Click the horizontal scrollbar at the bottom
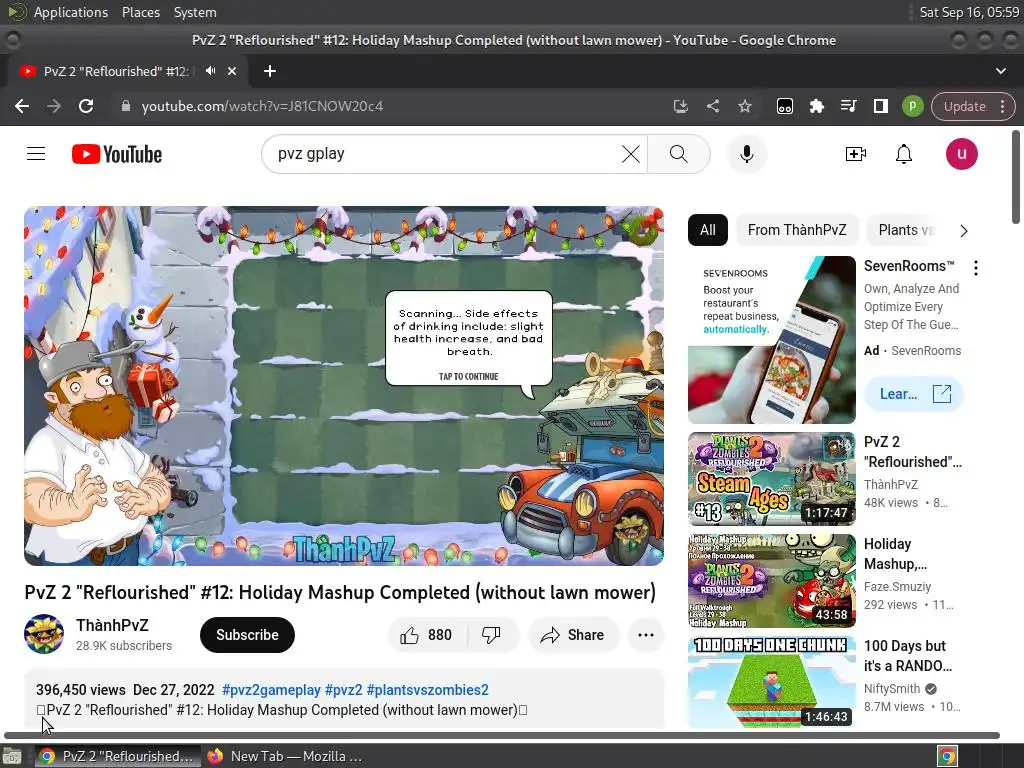Screen dimensions: 1024x768 click(502, 735)
